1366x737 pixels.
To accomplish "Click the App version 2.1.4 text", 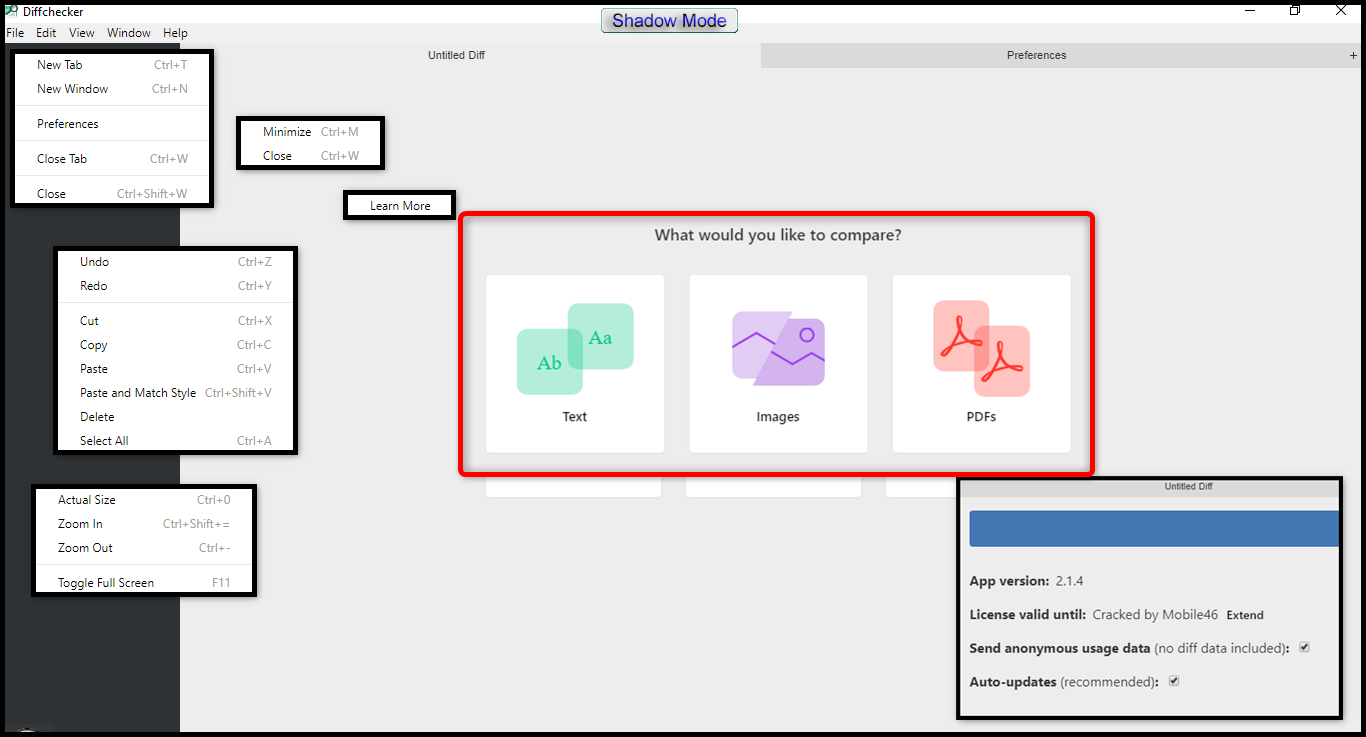I will [1027, 581].
